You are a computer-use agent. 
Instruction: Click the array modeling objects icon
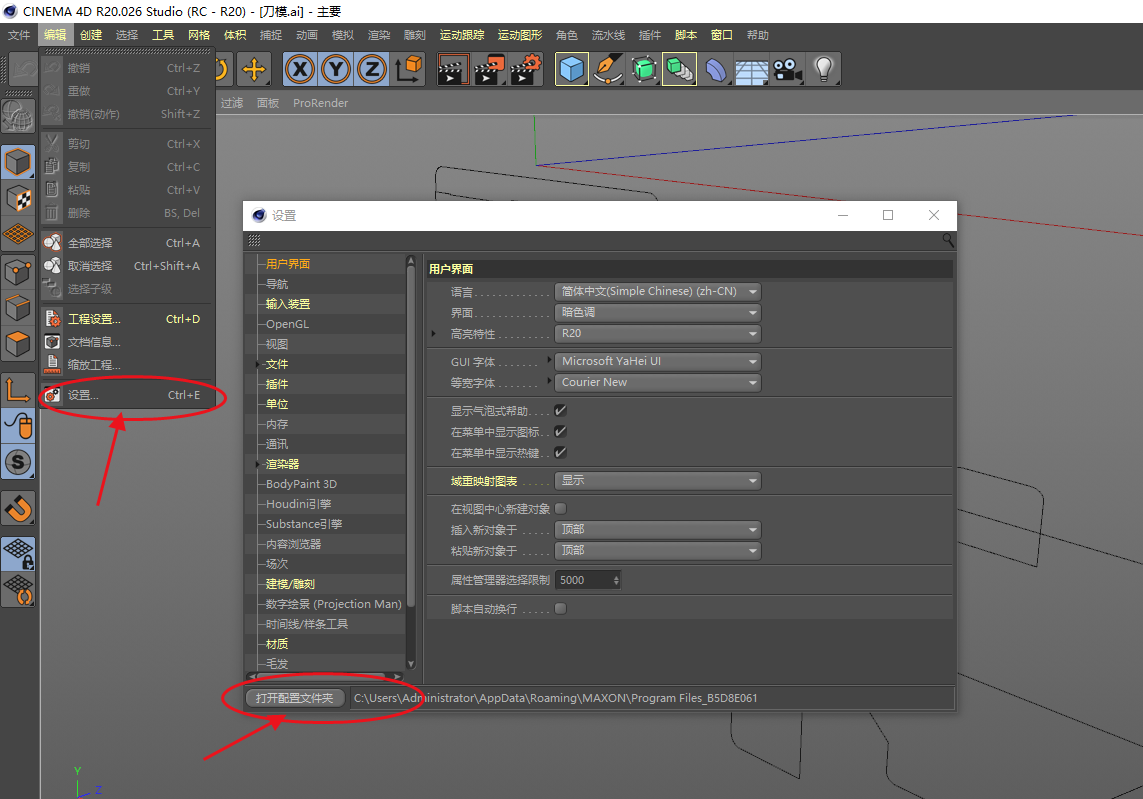(x=679, y=69)
